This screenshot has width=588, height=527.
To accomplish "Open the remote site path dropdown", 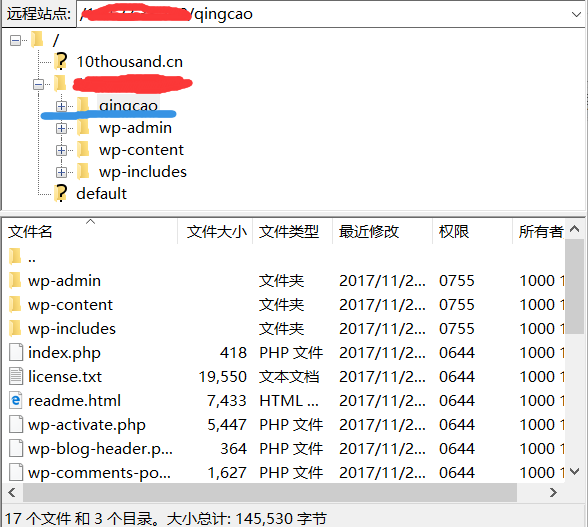I will tap(576, 15).
